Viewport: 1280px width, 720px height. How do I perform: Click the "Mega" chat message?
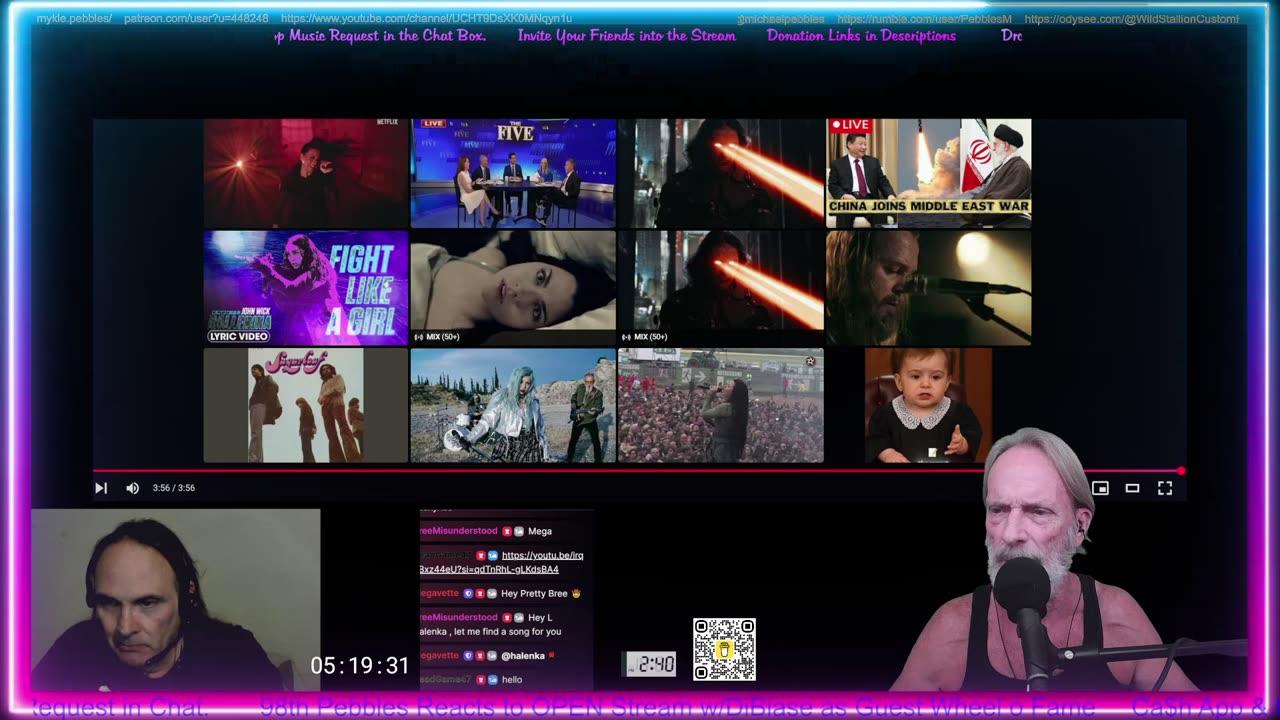click(540, 531)
